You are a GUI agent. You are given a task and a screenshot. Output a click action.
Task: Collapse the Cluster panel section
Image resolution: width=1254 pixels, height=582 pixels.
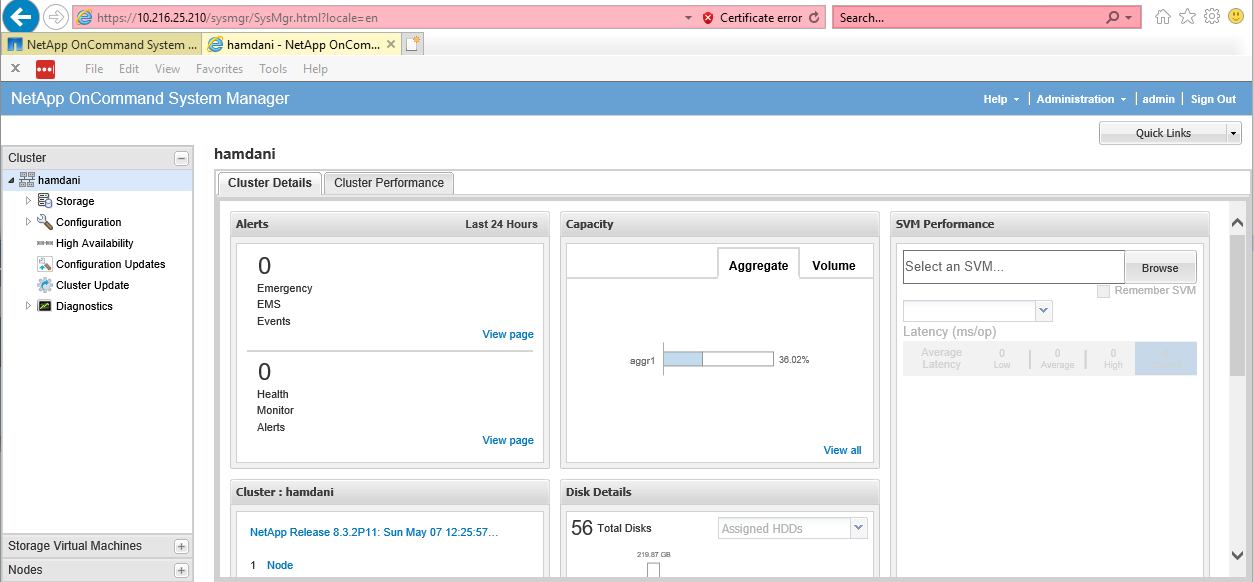click(181, 158)
